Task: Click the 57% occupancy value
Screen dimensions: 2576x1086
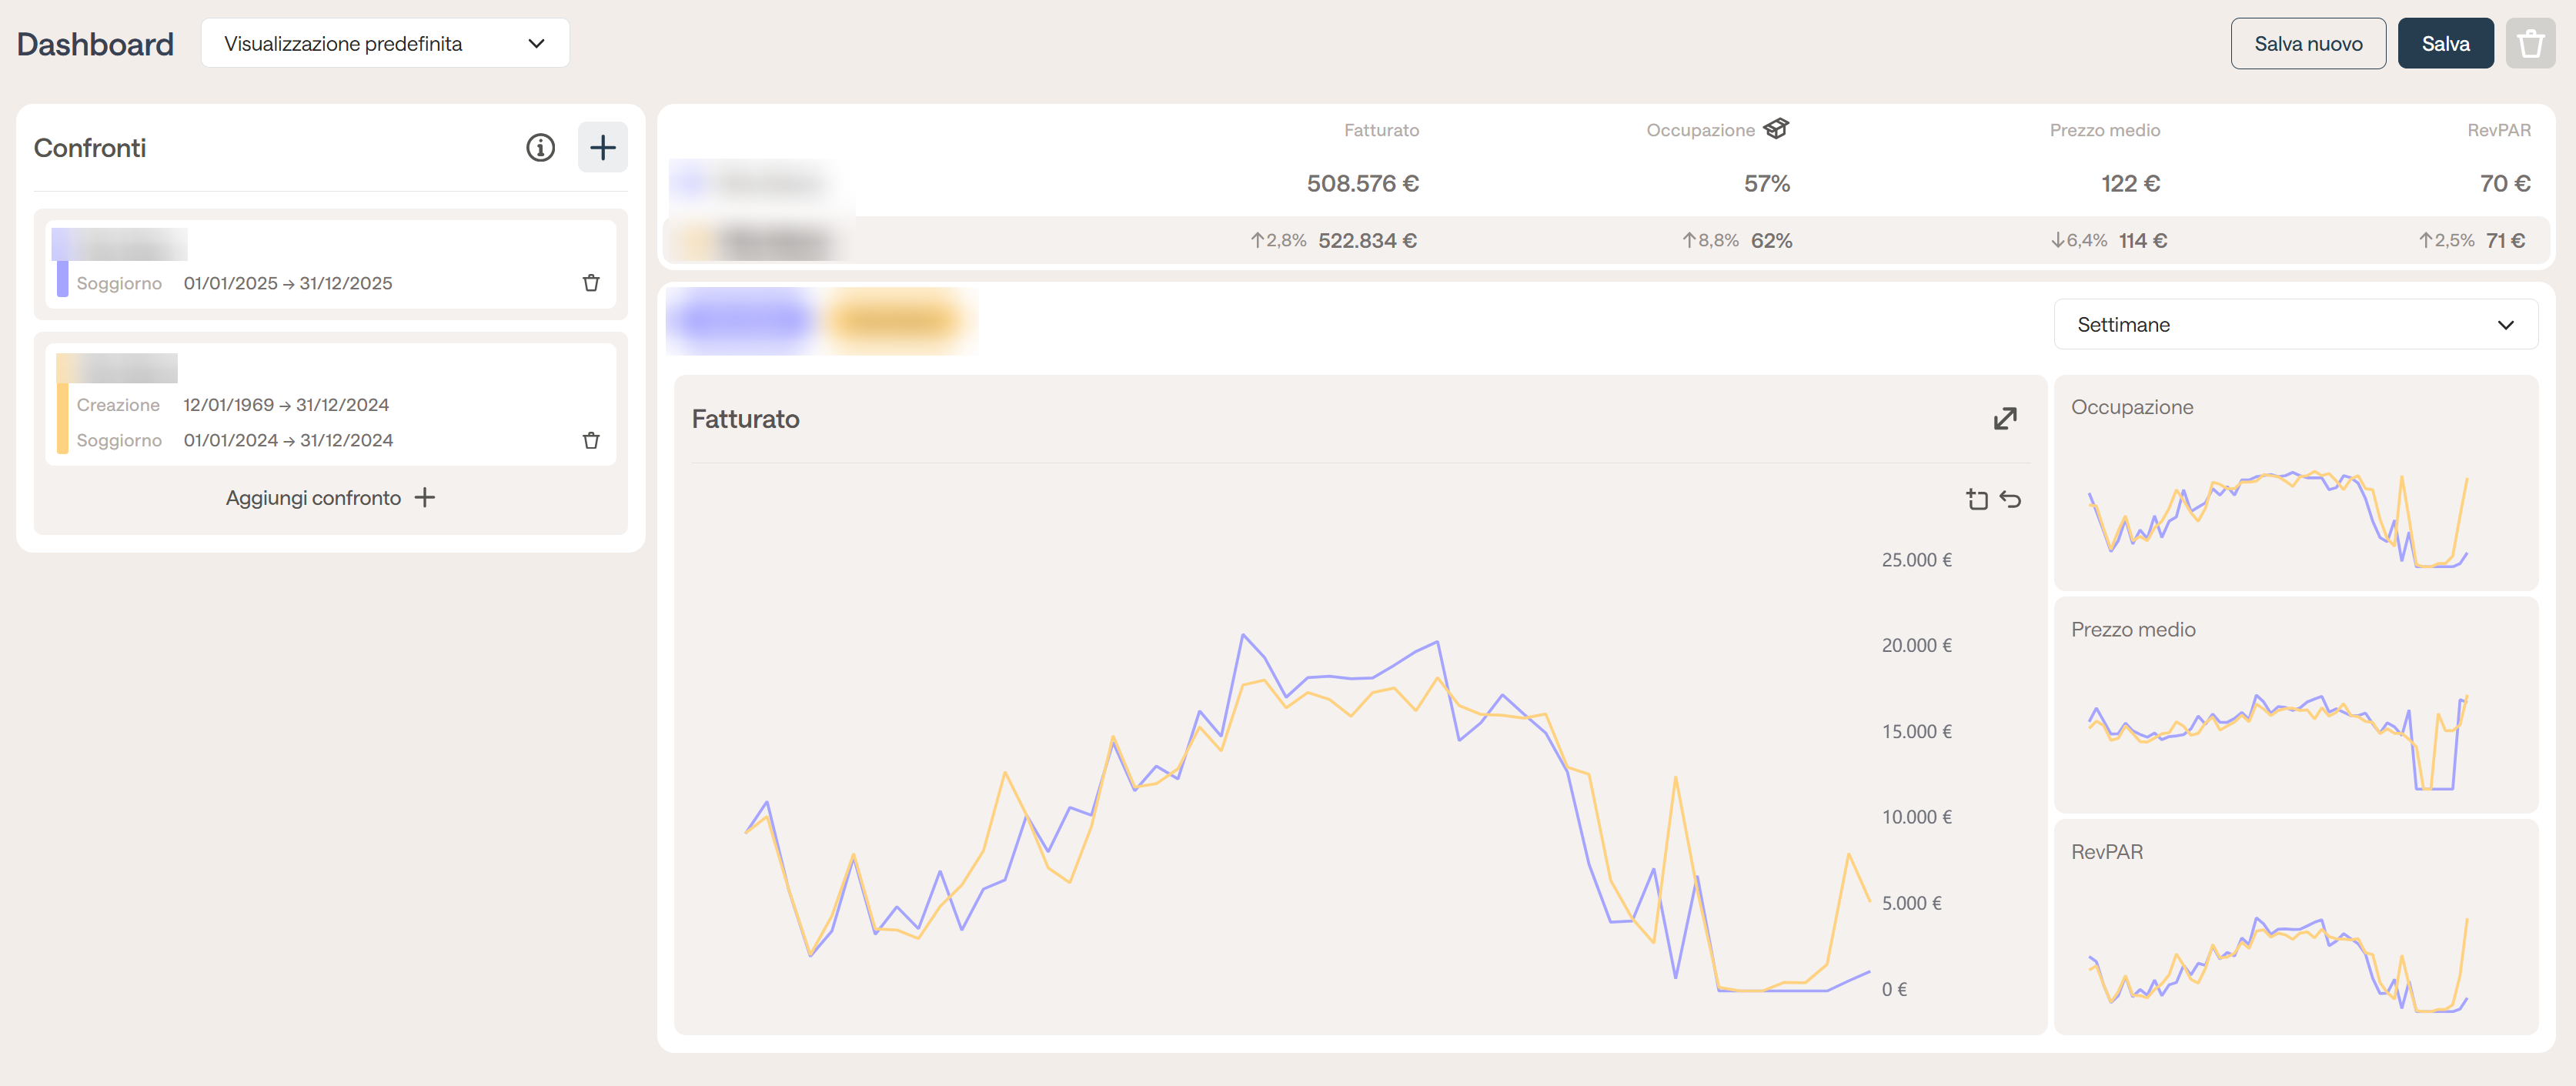Action: [x=1766, y=183]
